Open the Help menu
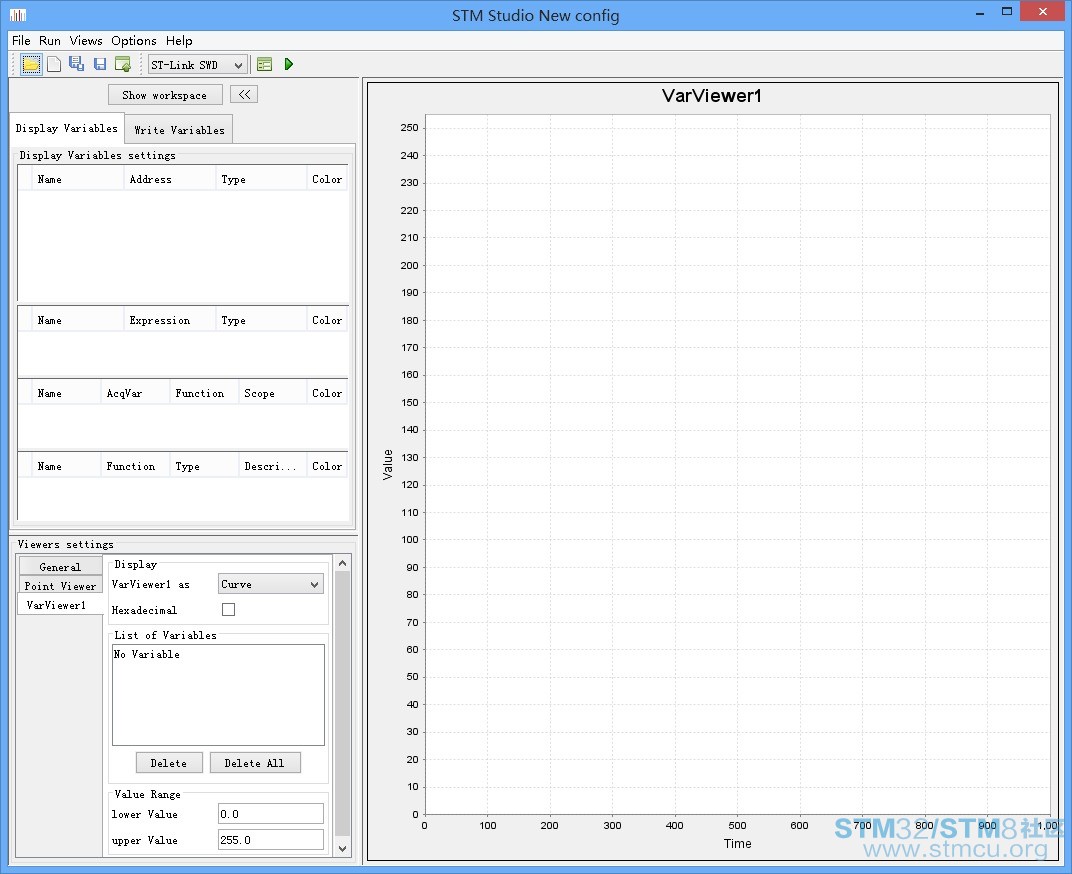Screen dimensions: 1072x874 [179, 40]
